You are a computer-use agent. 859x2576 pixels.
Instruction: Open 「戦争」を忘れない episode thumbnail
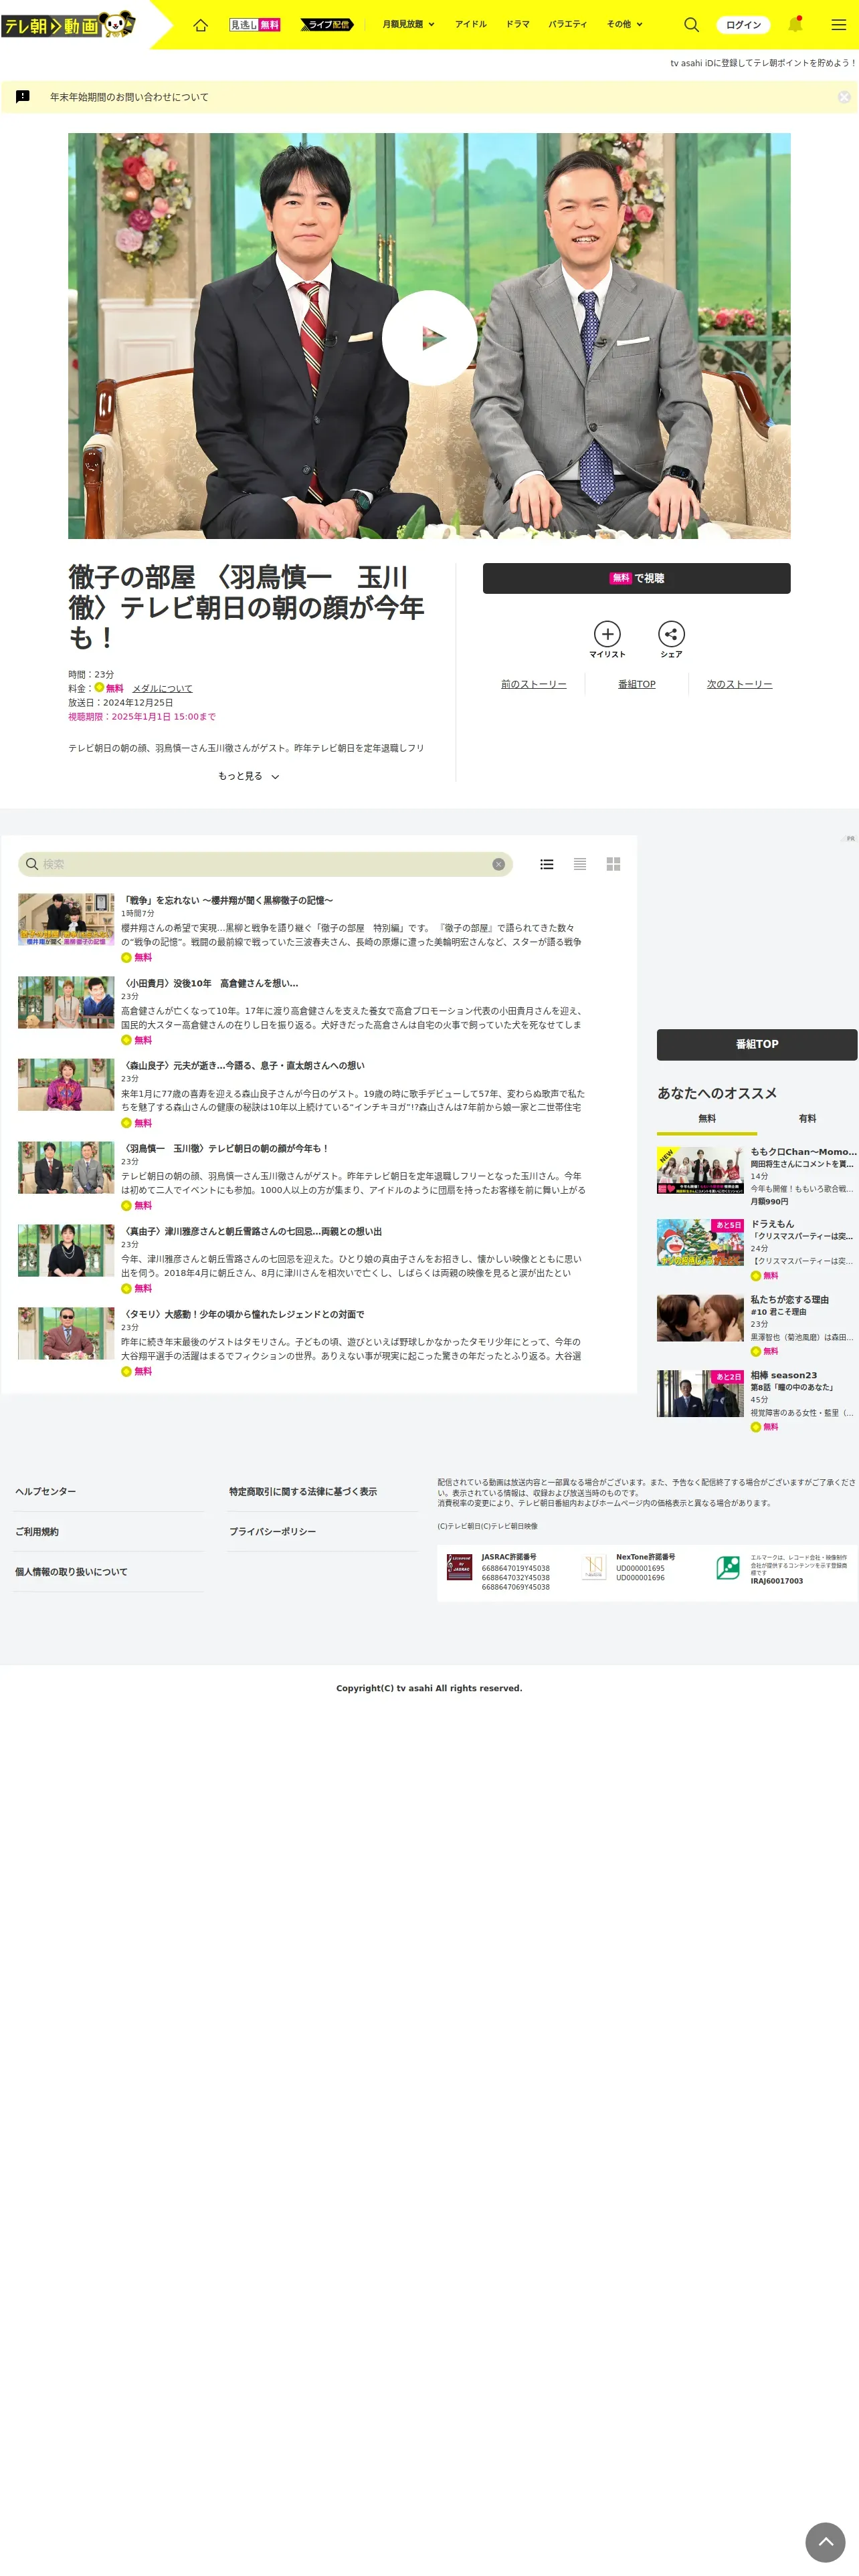pos(66,919)
